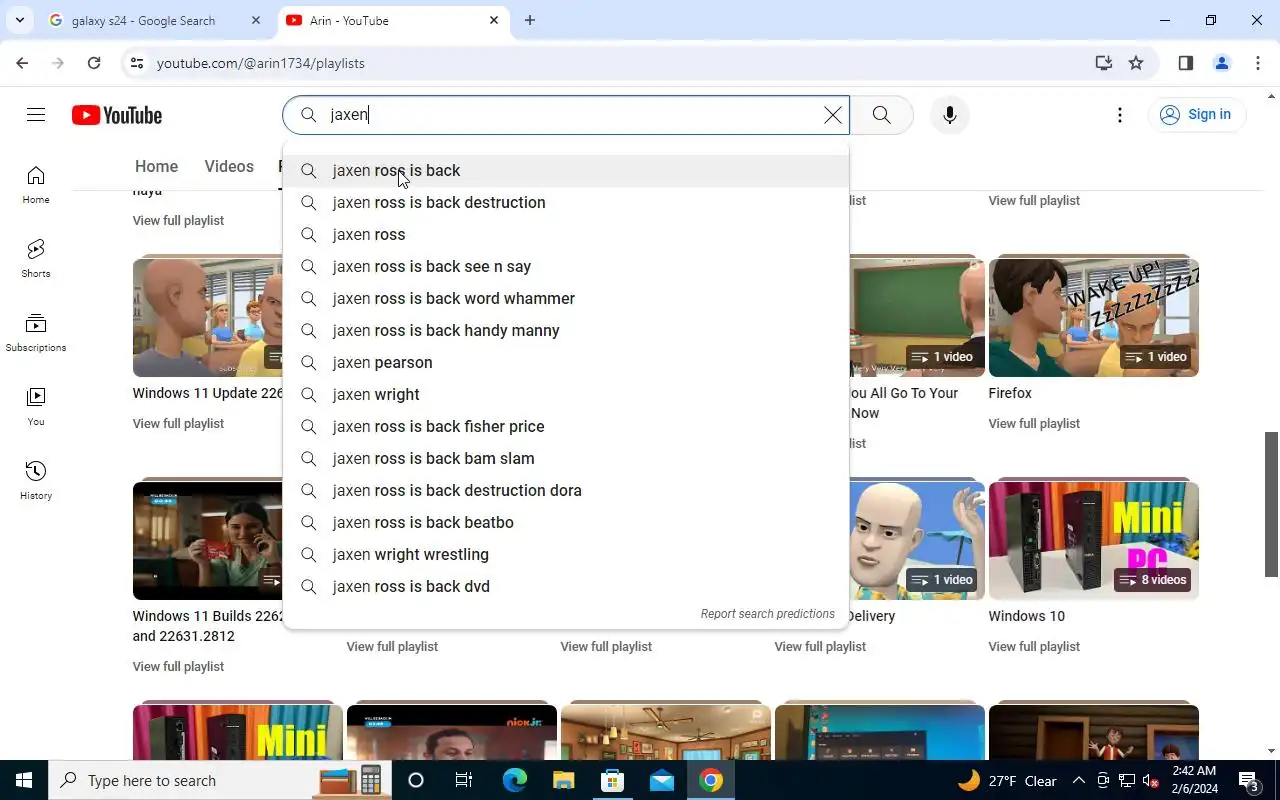The height and width of the screenshot is (800, 1280).
Task: Open Shorts in the sidebar
Action: (36, 259)
